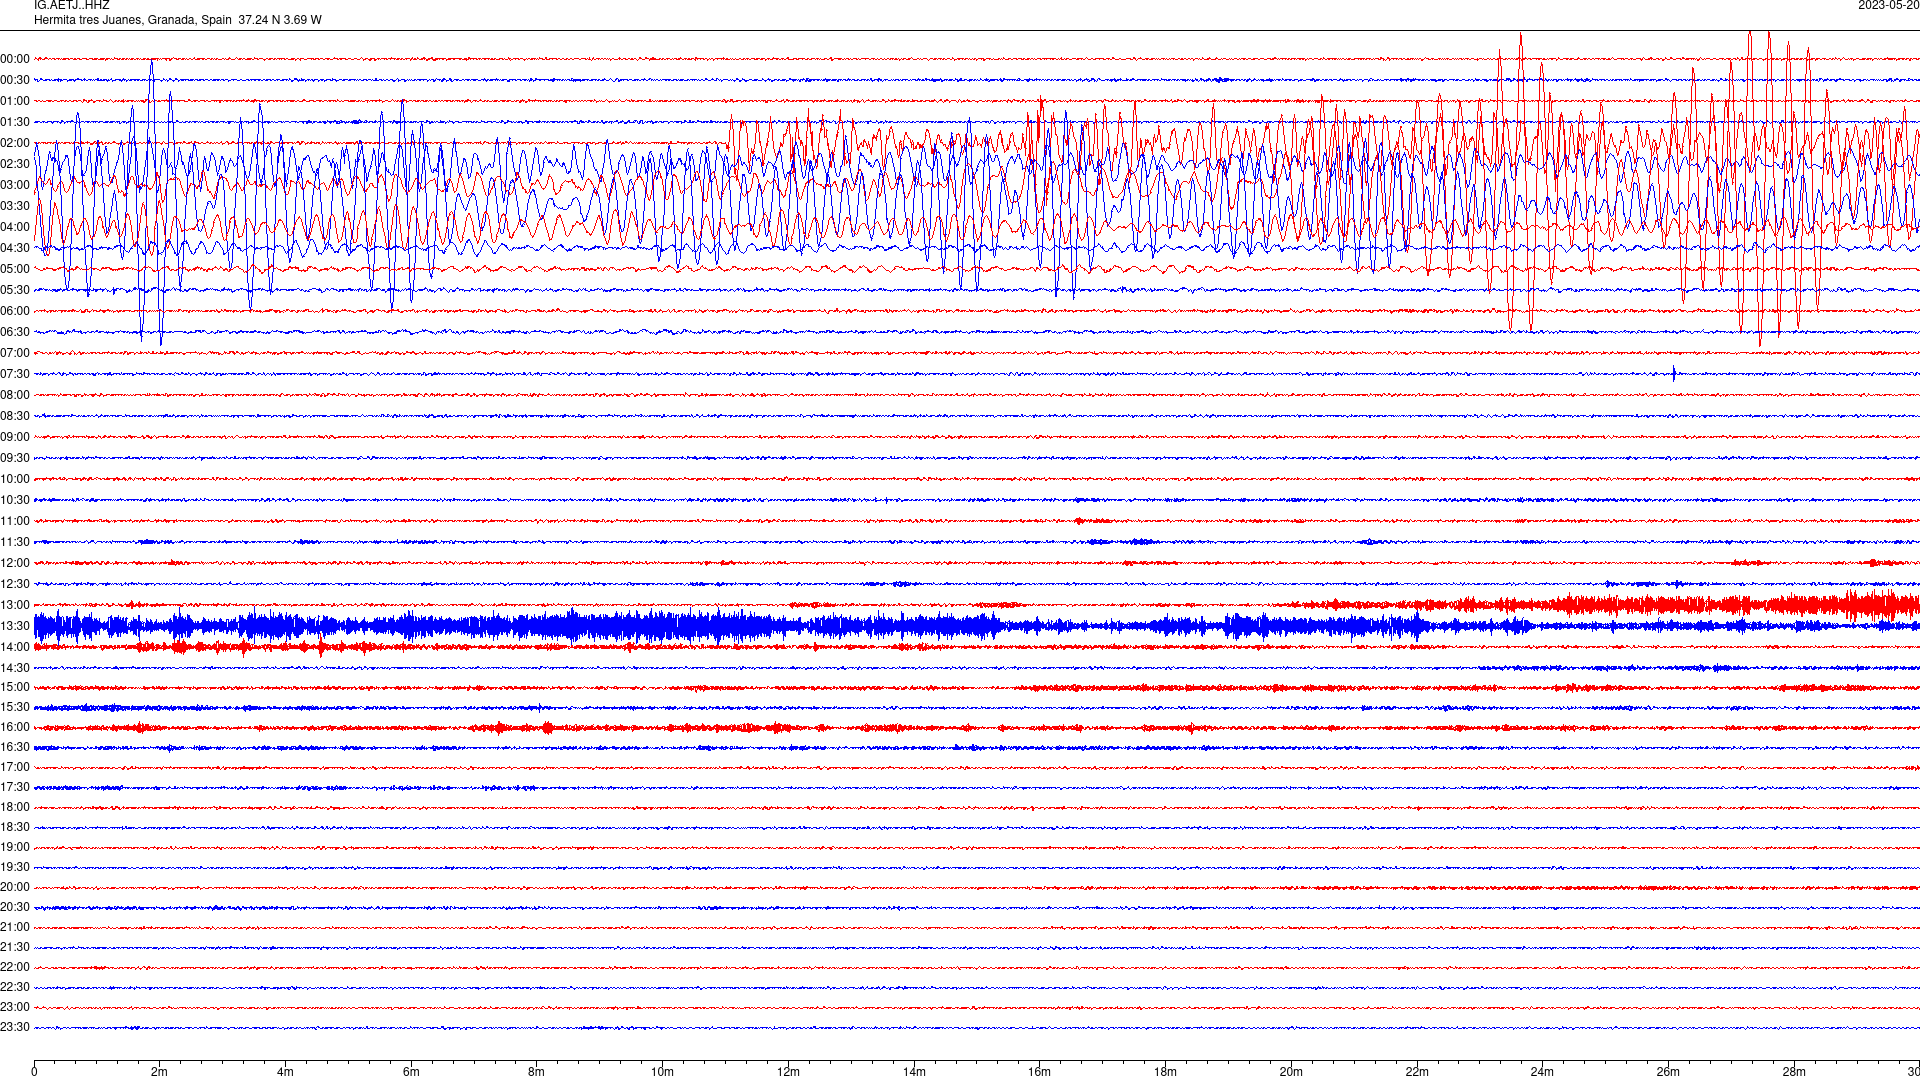Select the 08:30 trace time label
The height and width of the screenshot is (1080, 1920).
[15, 416]
